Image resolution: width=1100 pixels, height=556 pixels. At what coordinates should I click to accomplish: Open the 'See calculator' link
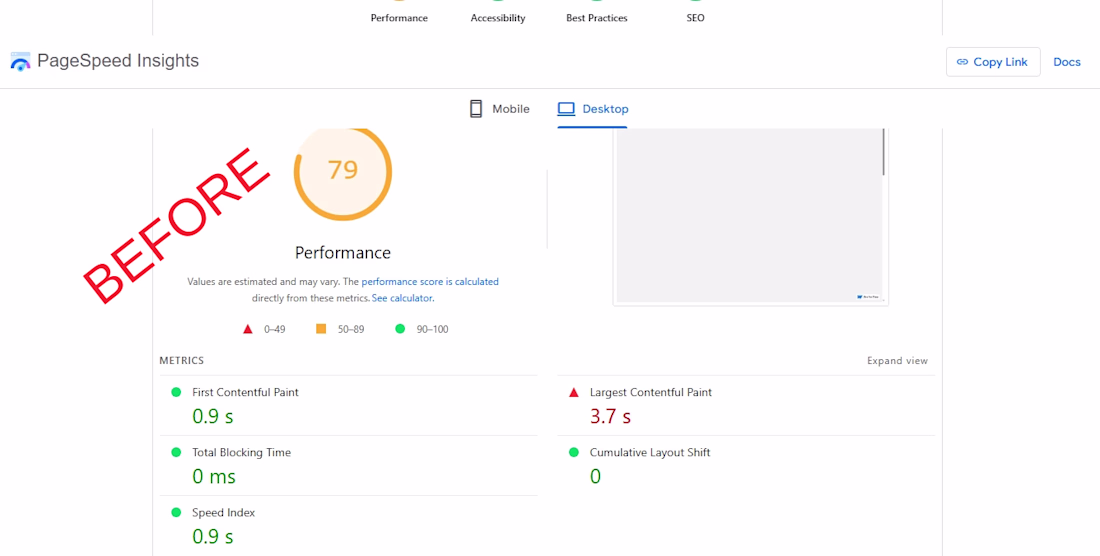[x=403, y=298]
